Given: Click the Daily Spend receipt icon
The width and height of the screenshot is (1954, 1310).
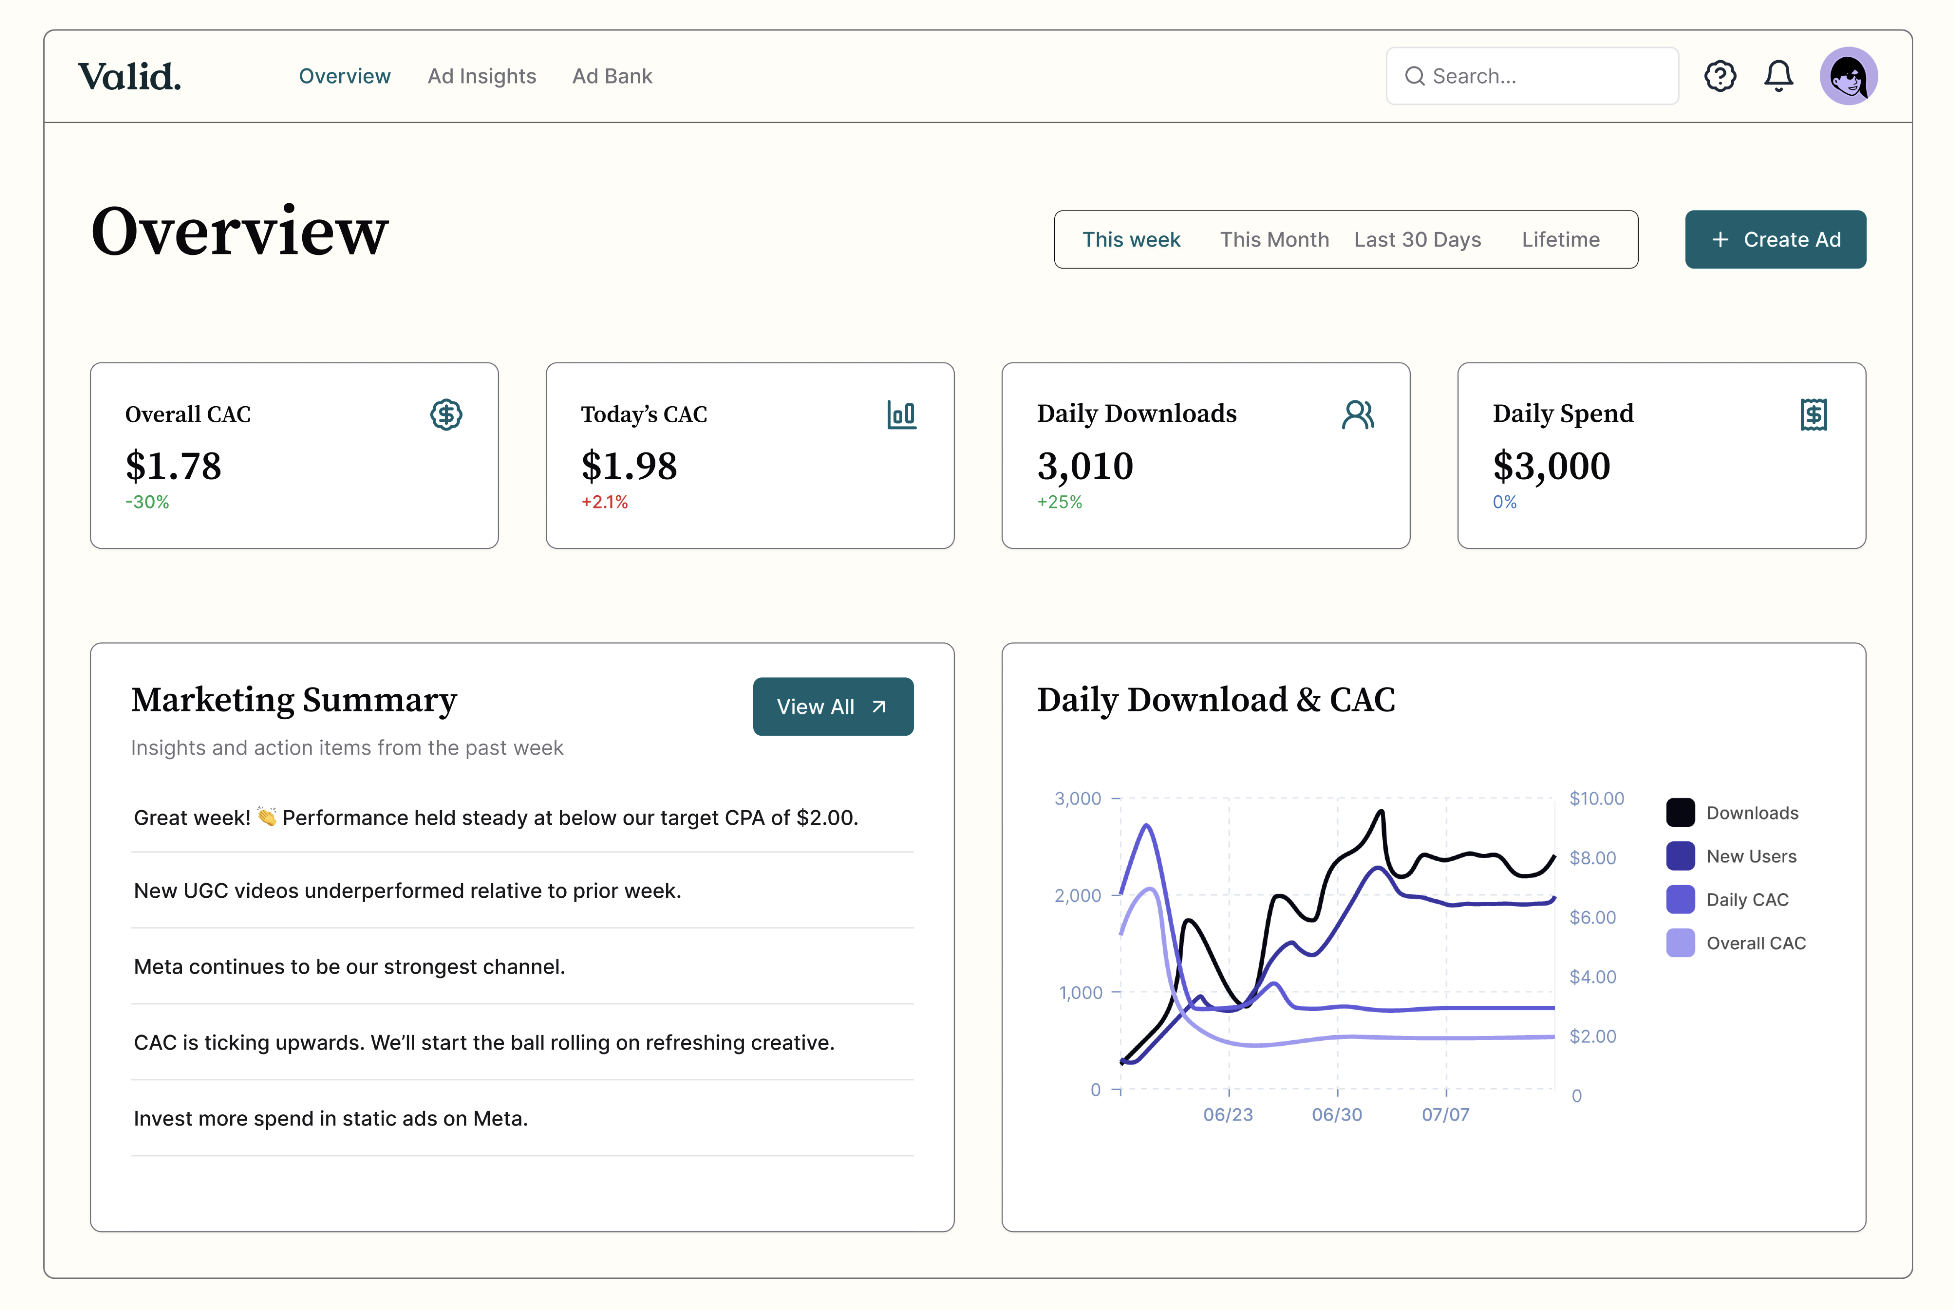Looking at the screenshot, I should [x=1813, y=414].
